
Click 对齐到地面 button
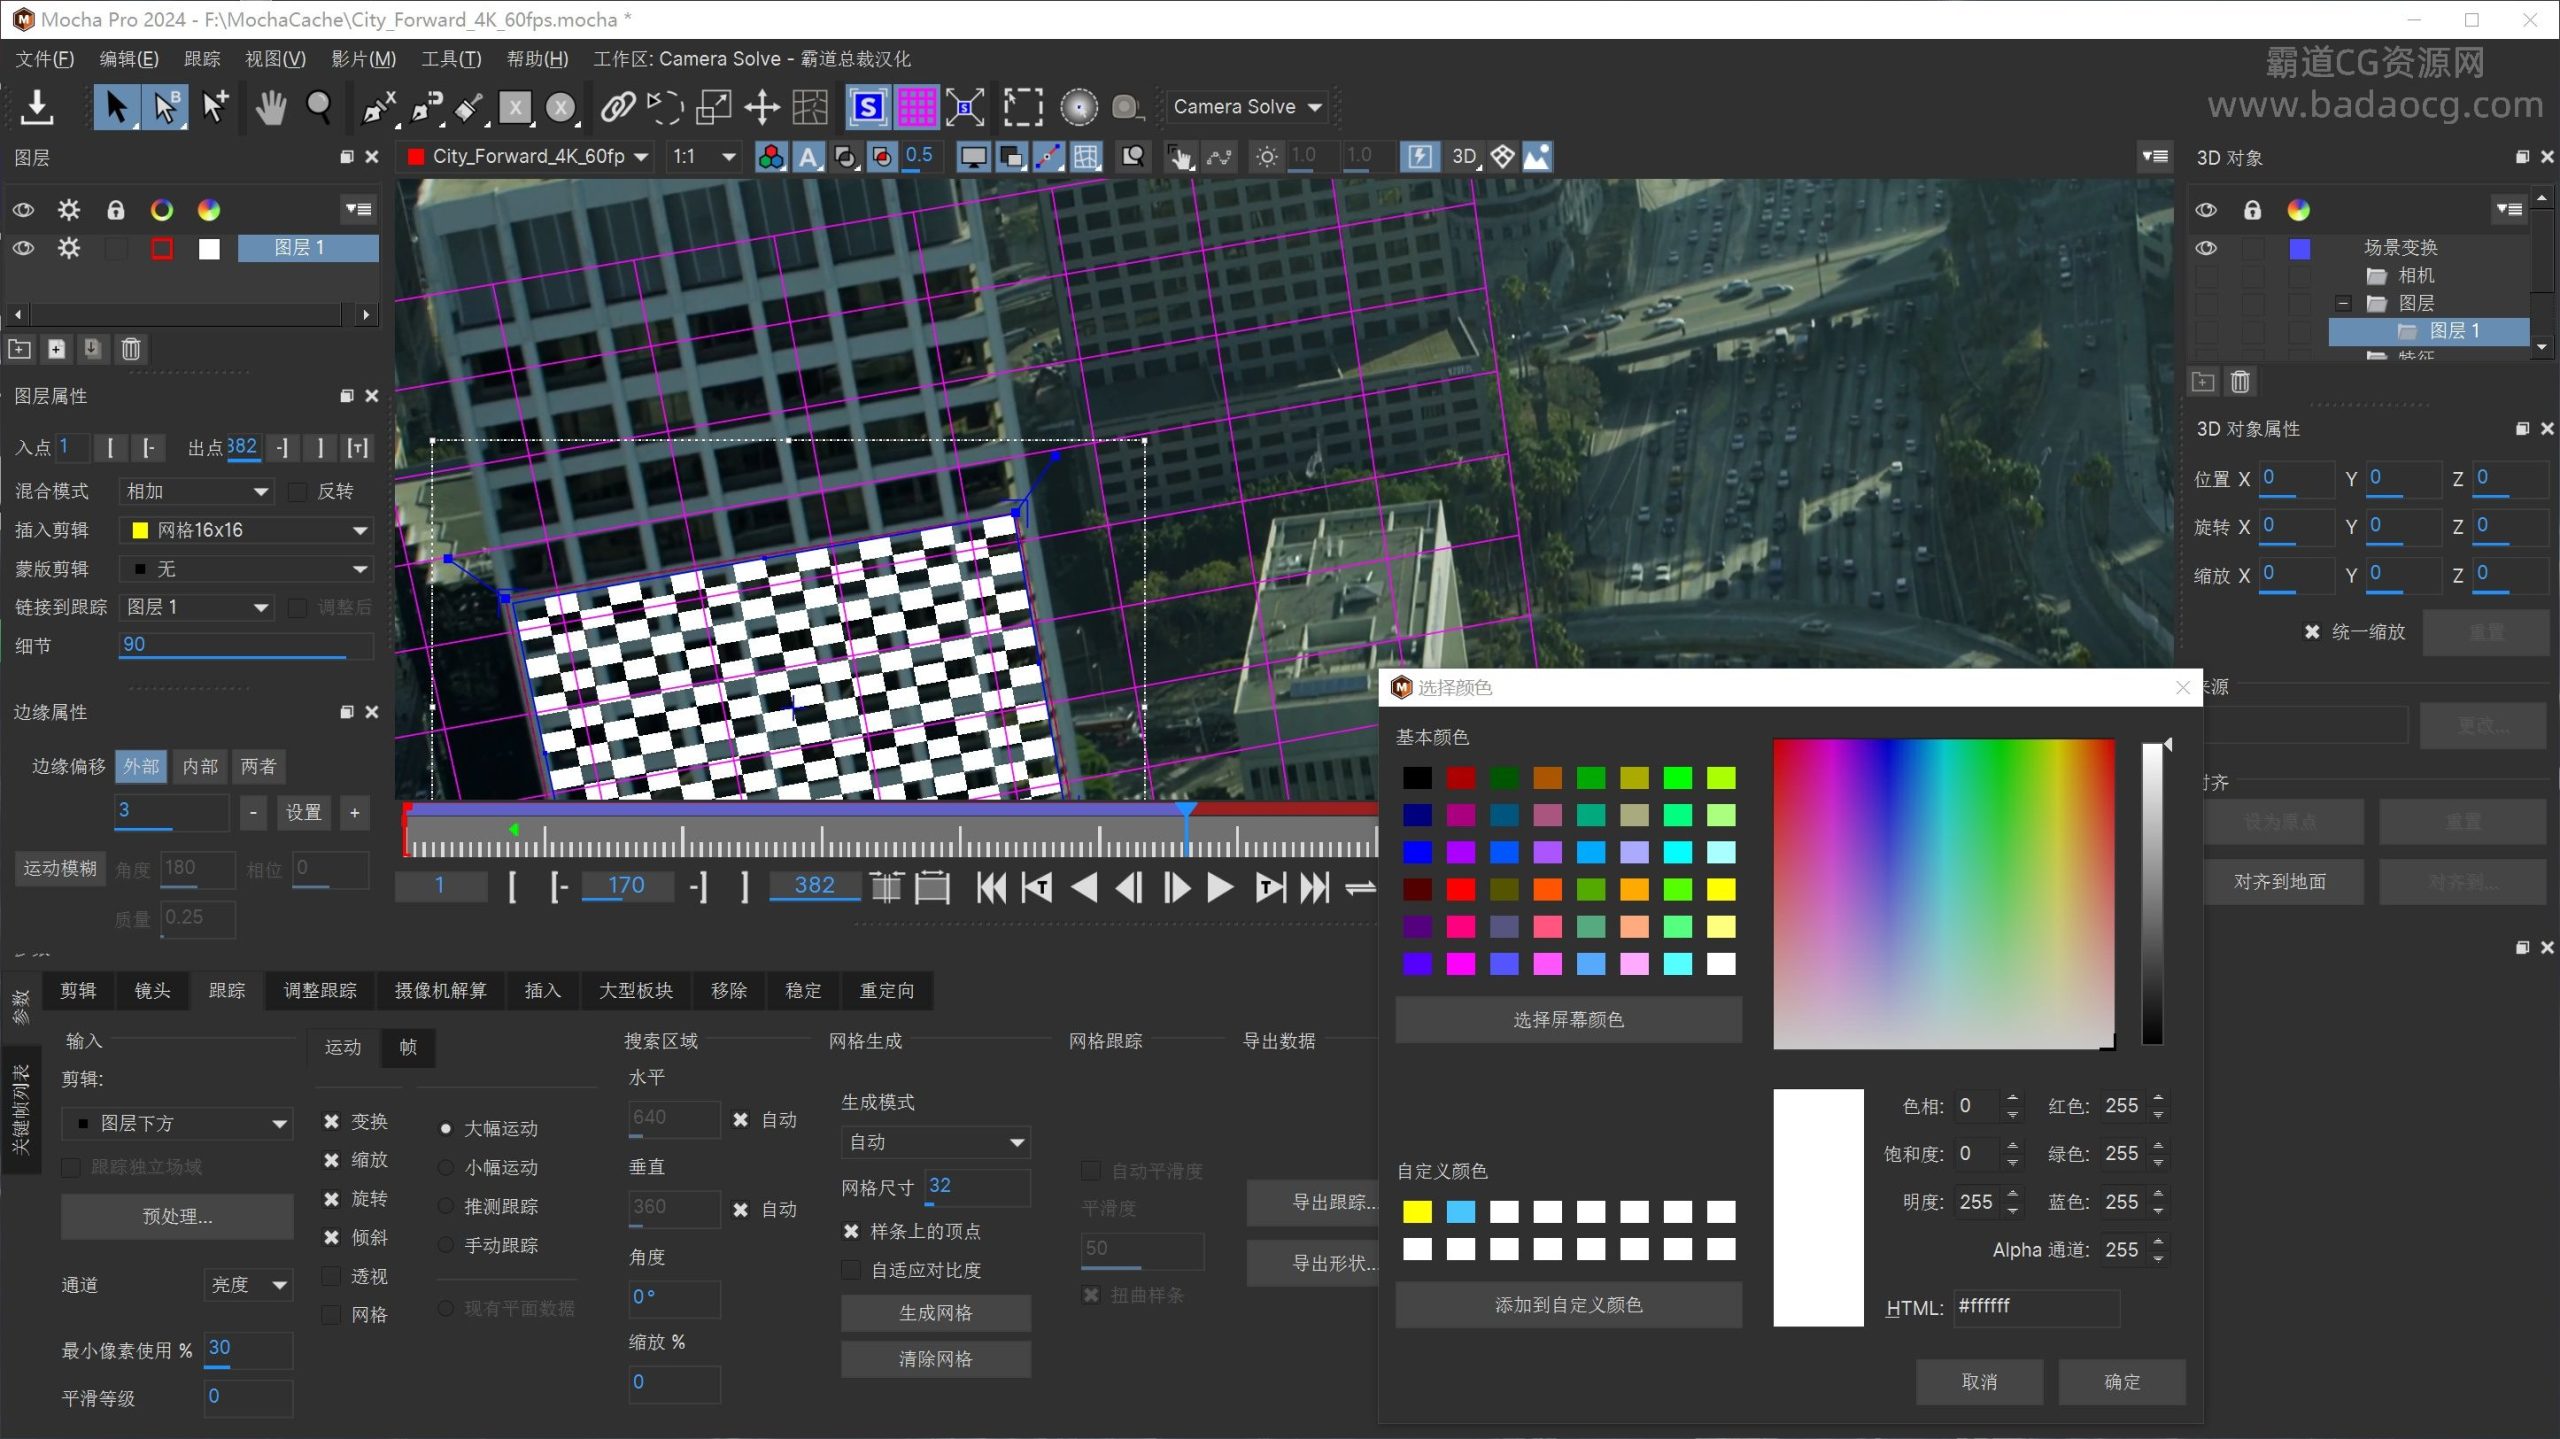(2280, 881)
